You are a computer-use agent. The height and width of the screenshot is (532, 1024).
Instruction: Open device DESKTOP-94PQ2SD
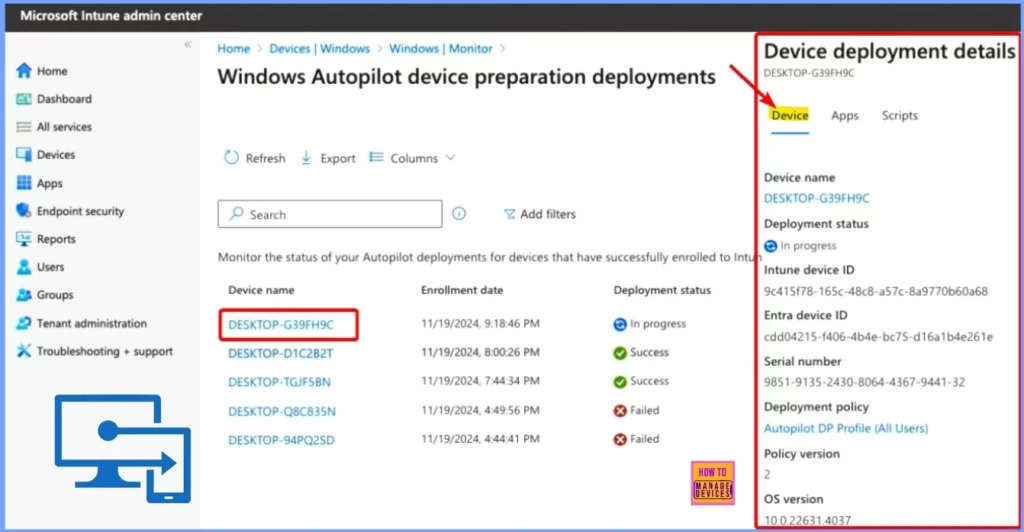coord(281,440)
